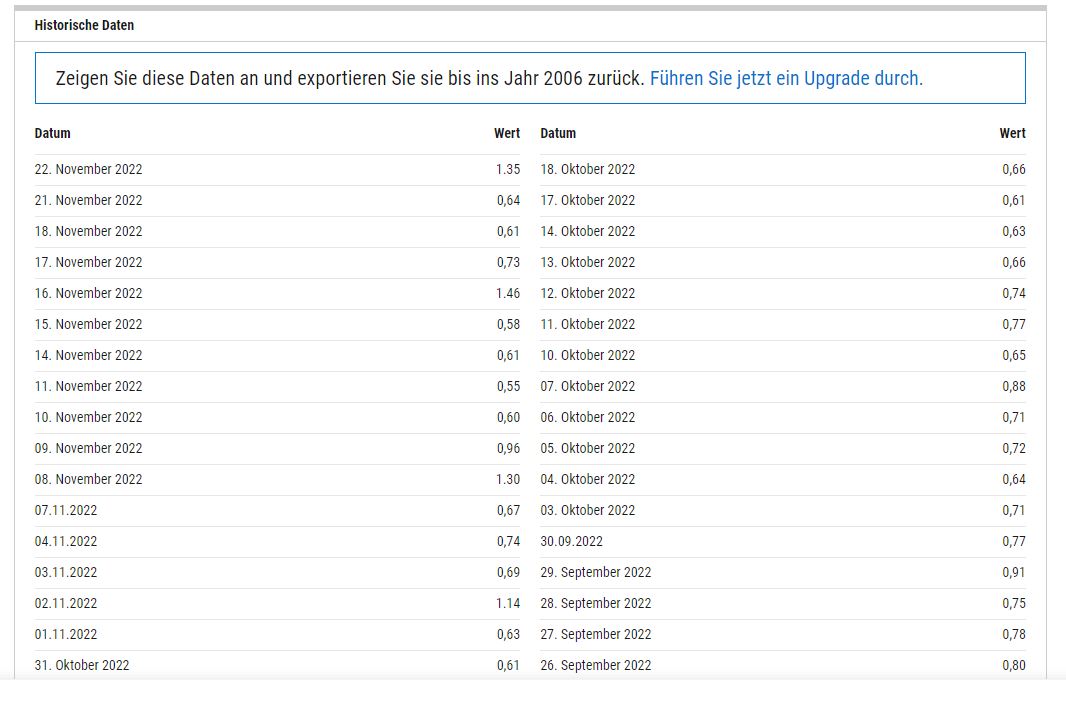Click the 12. Oktober 2022 date cell
Screen dimensions: 1066x705
[588, 293]
